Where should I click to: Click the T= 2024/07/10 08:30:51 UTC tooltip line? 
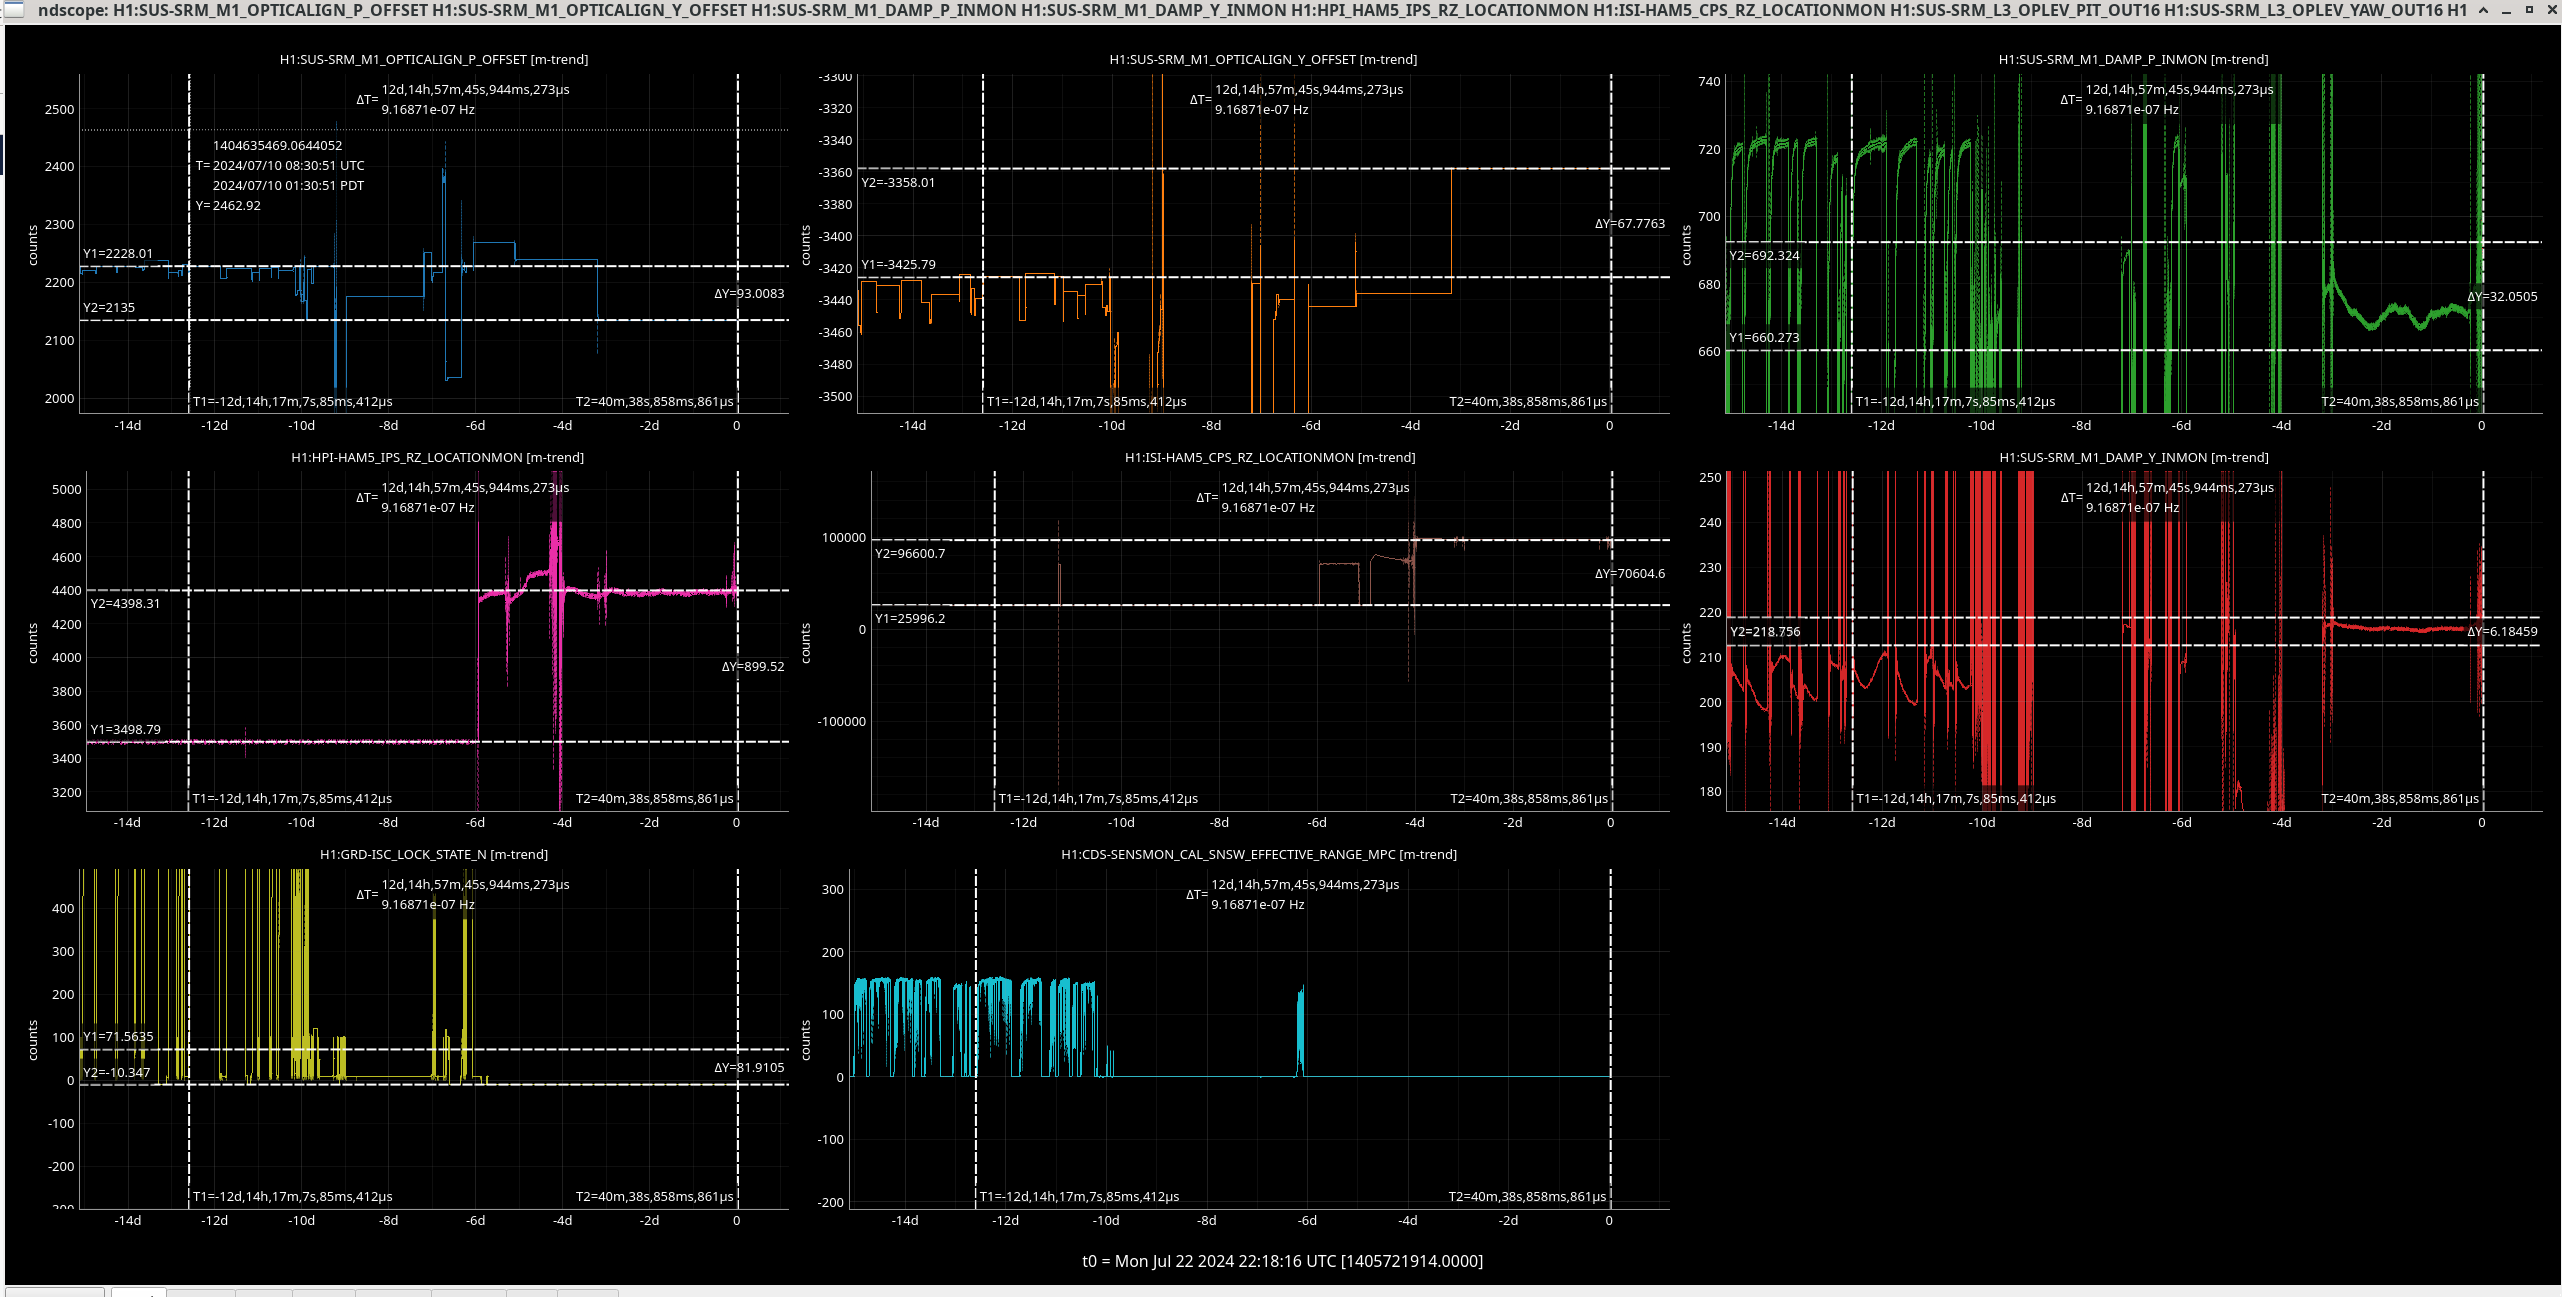(x=280, y=166)
